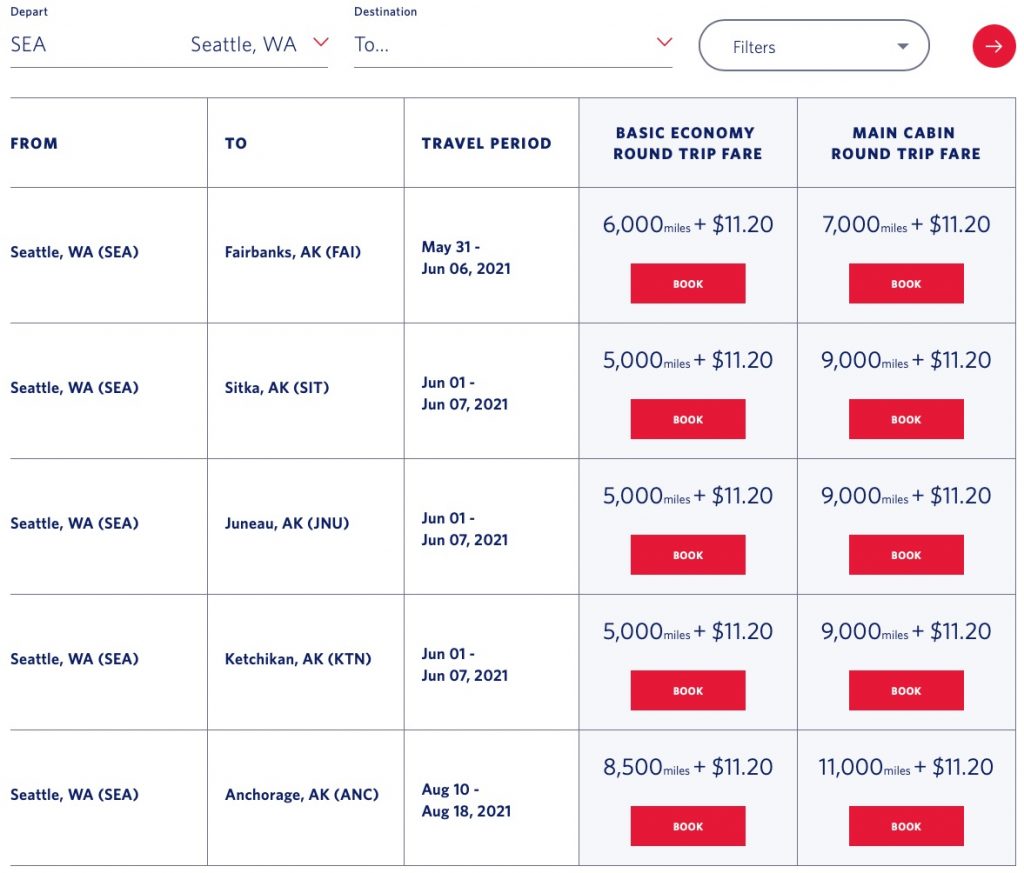Book Basic Economy fare to Fairbanks
The height and width of the screenshot is (873, 1024).
click(687, 284)
